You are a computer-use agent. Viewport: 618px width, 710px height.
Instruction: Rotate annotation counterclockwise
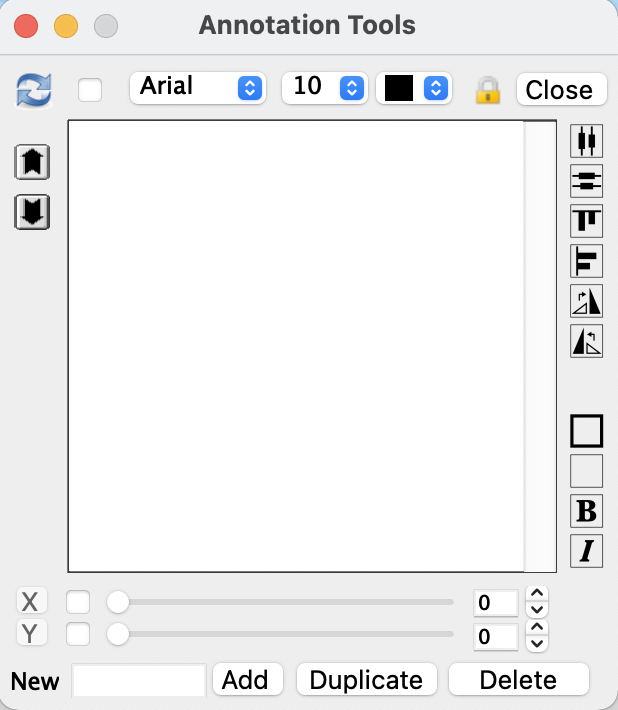coord(586,341)
